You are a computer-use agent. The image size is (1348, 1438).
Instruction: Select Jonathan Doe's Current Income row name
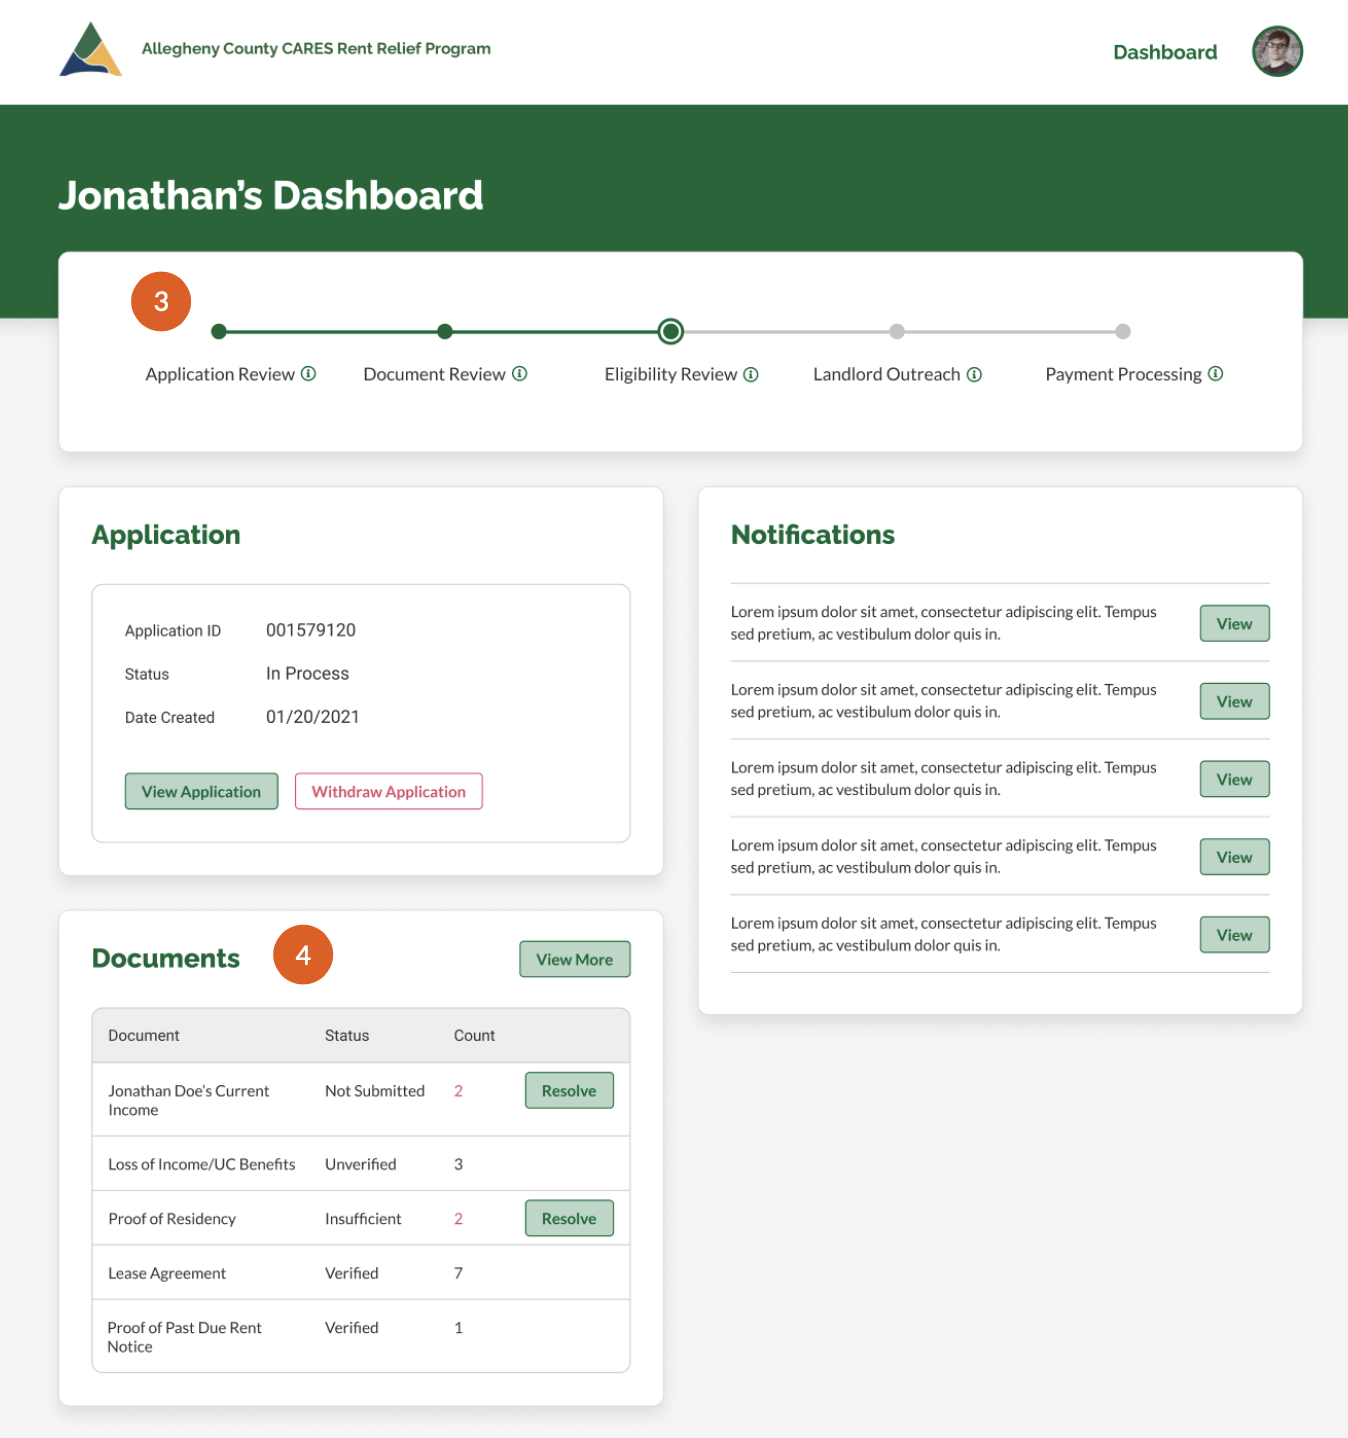click(189, 1100)
